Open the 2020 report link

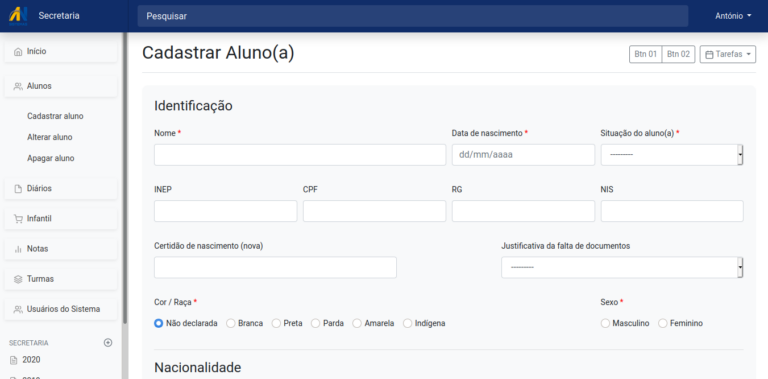(31, 360)
